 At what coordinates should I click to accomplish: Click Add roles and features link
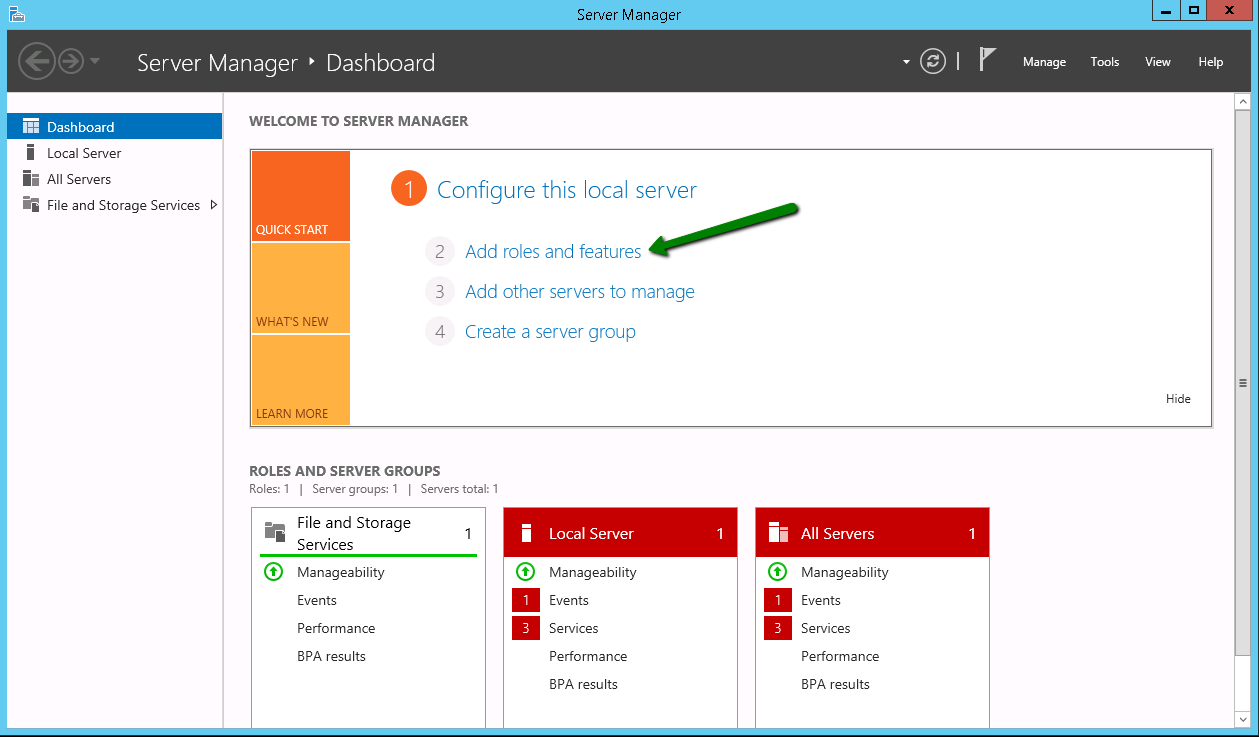tap(553, 252)
